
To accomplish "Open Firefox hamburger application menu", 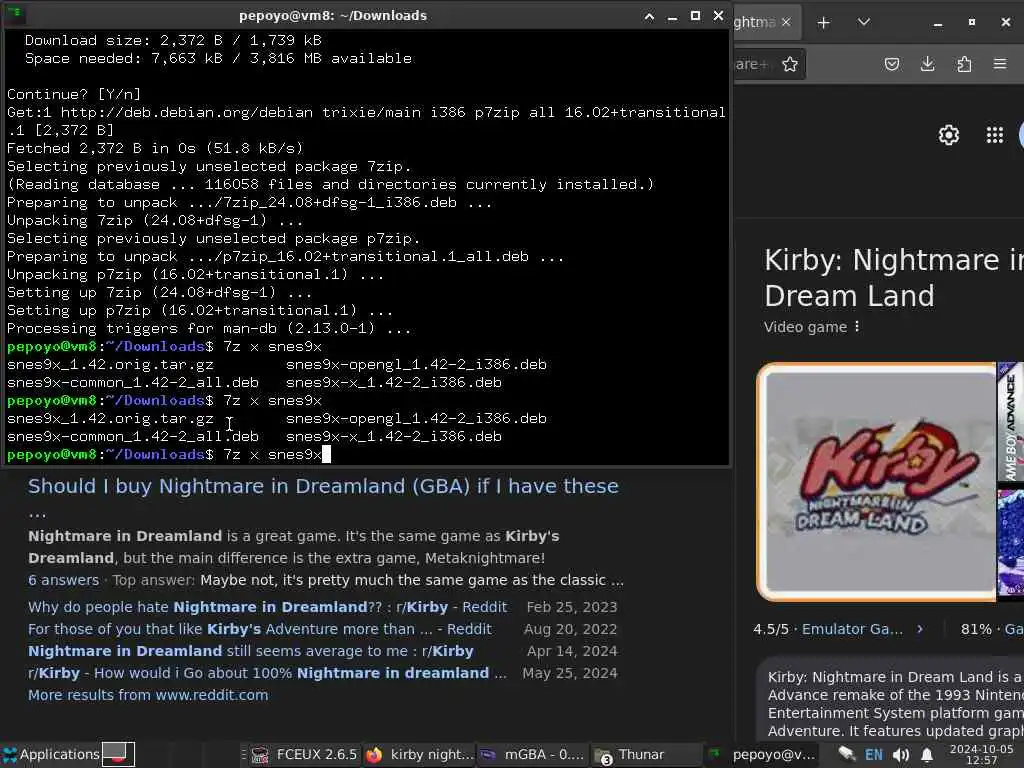I will 1000,64.
